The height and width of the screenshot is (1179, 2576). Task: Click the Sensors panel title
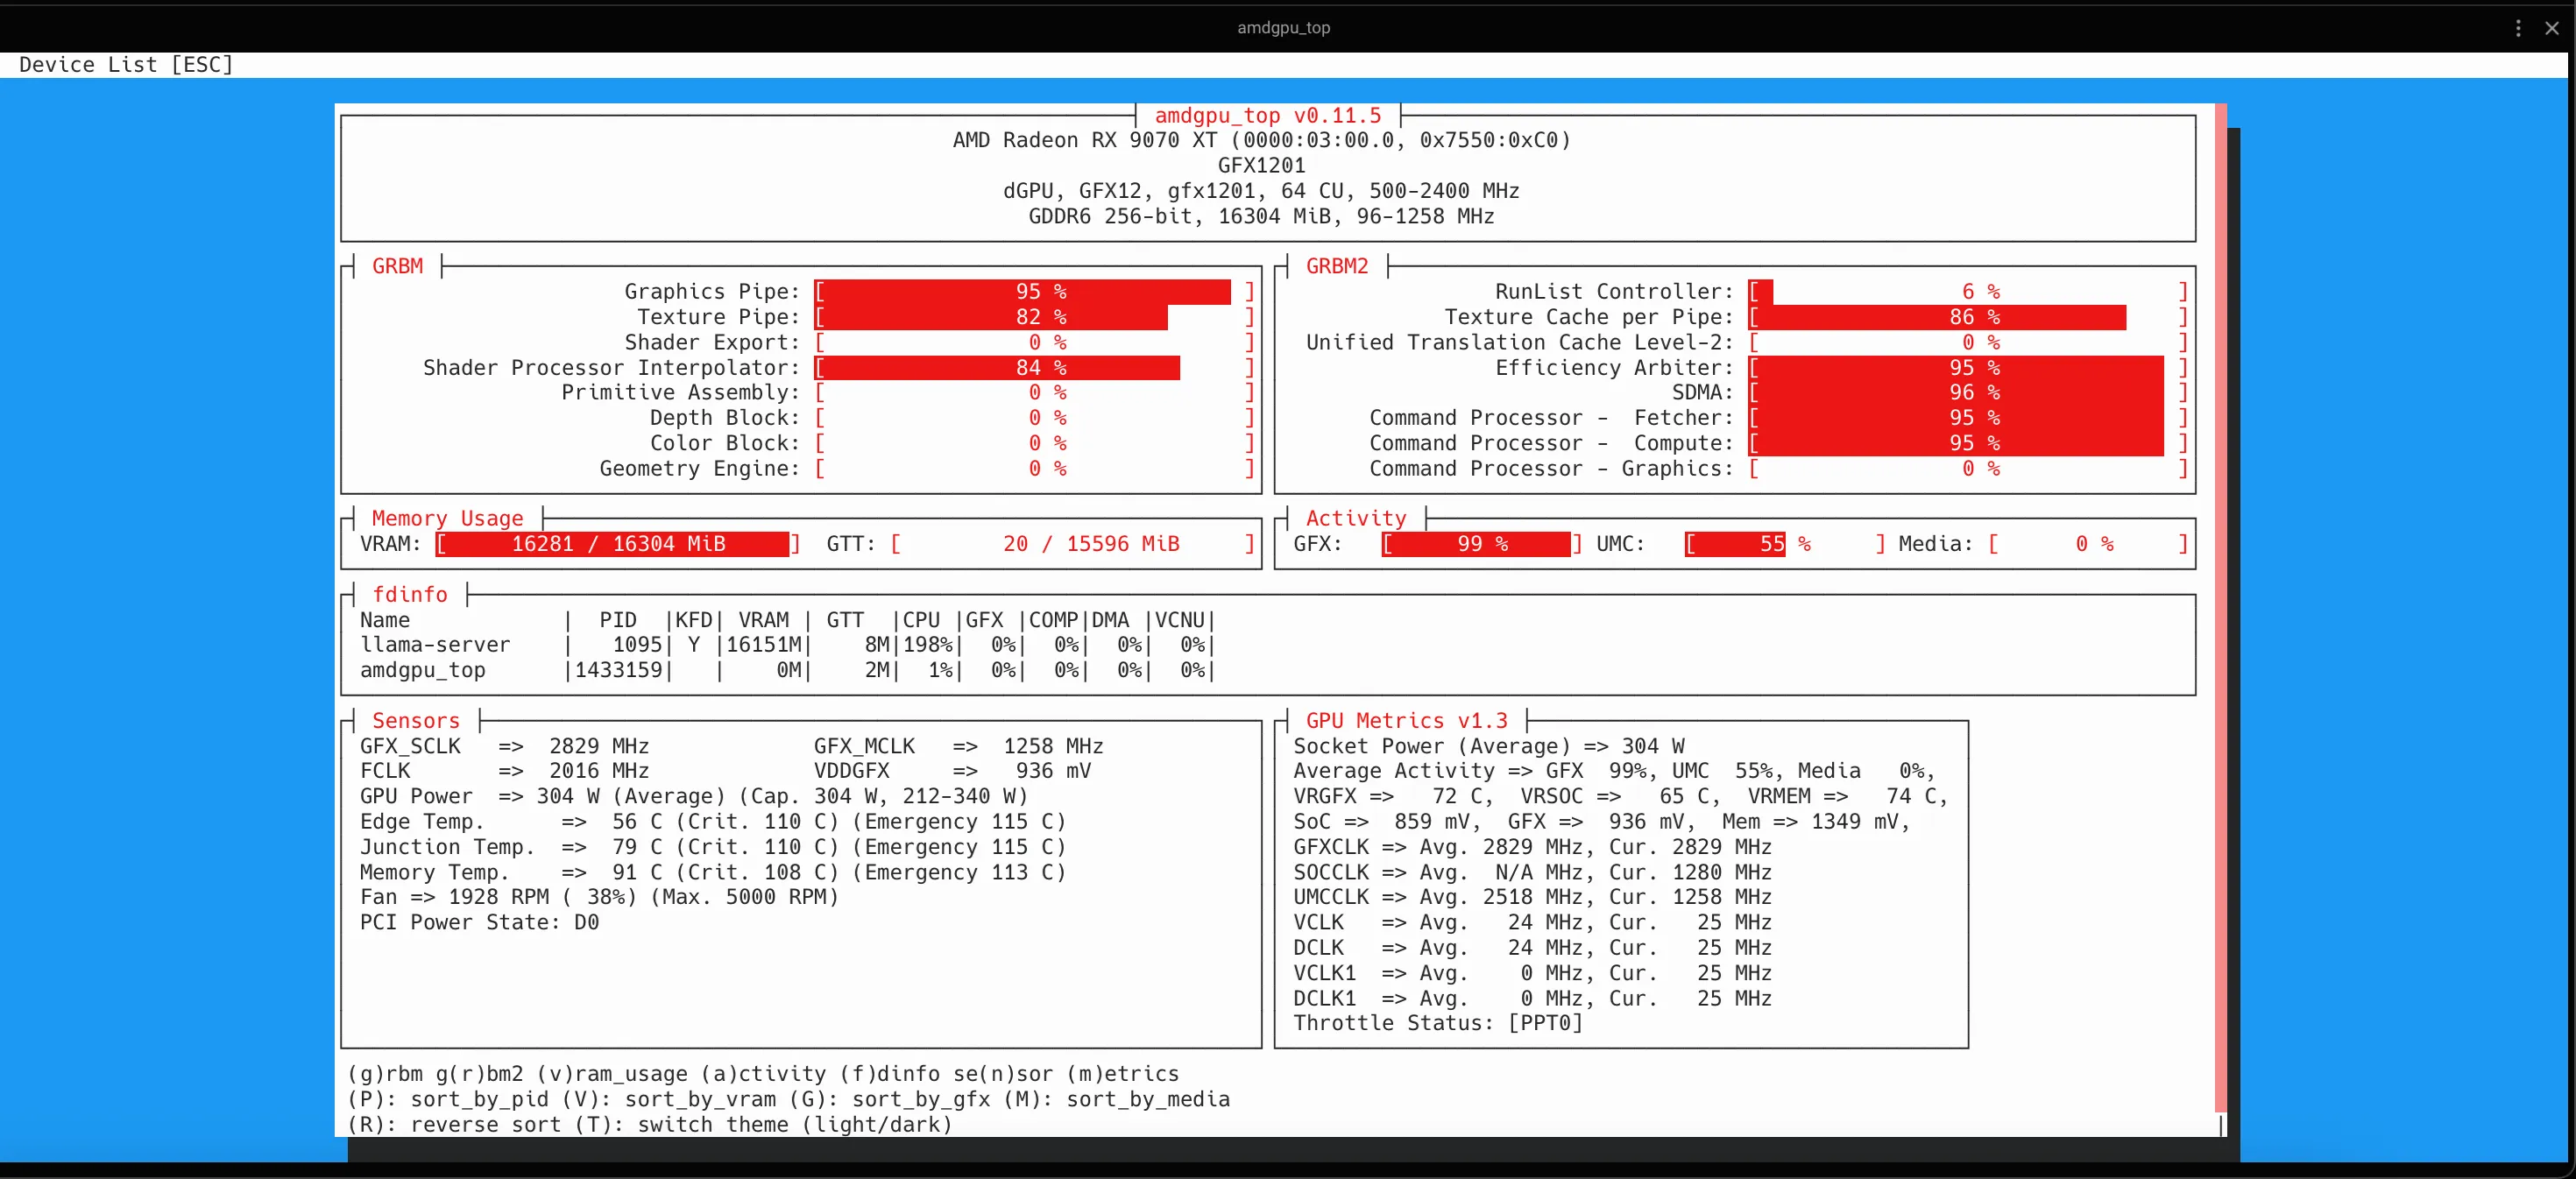[416, 720]
